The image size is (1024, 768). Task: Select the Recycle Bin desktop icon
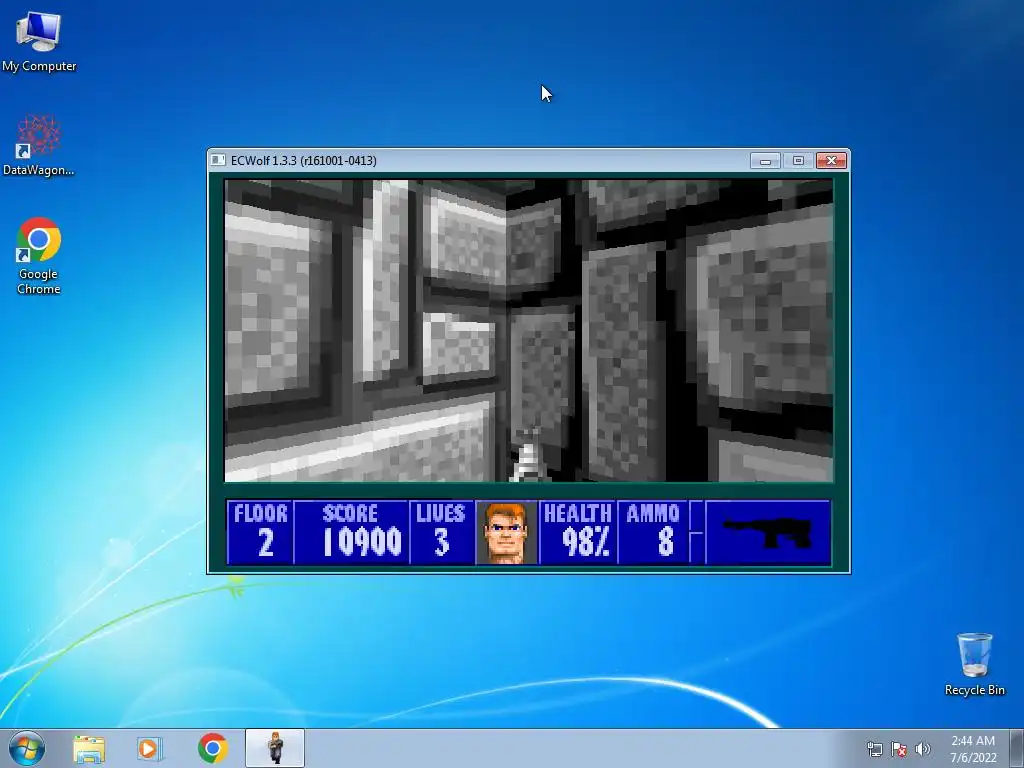pos(974,664)
